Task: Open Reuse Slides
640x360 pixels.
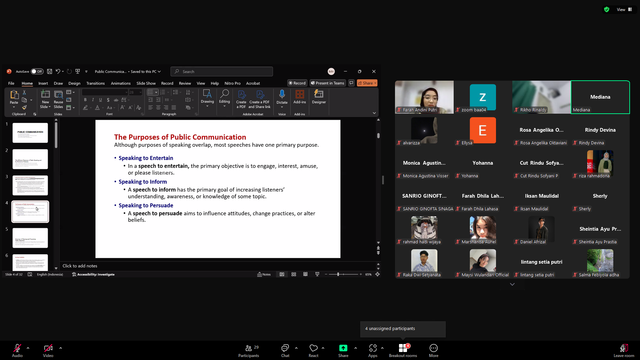Action: point(58,99)
